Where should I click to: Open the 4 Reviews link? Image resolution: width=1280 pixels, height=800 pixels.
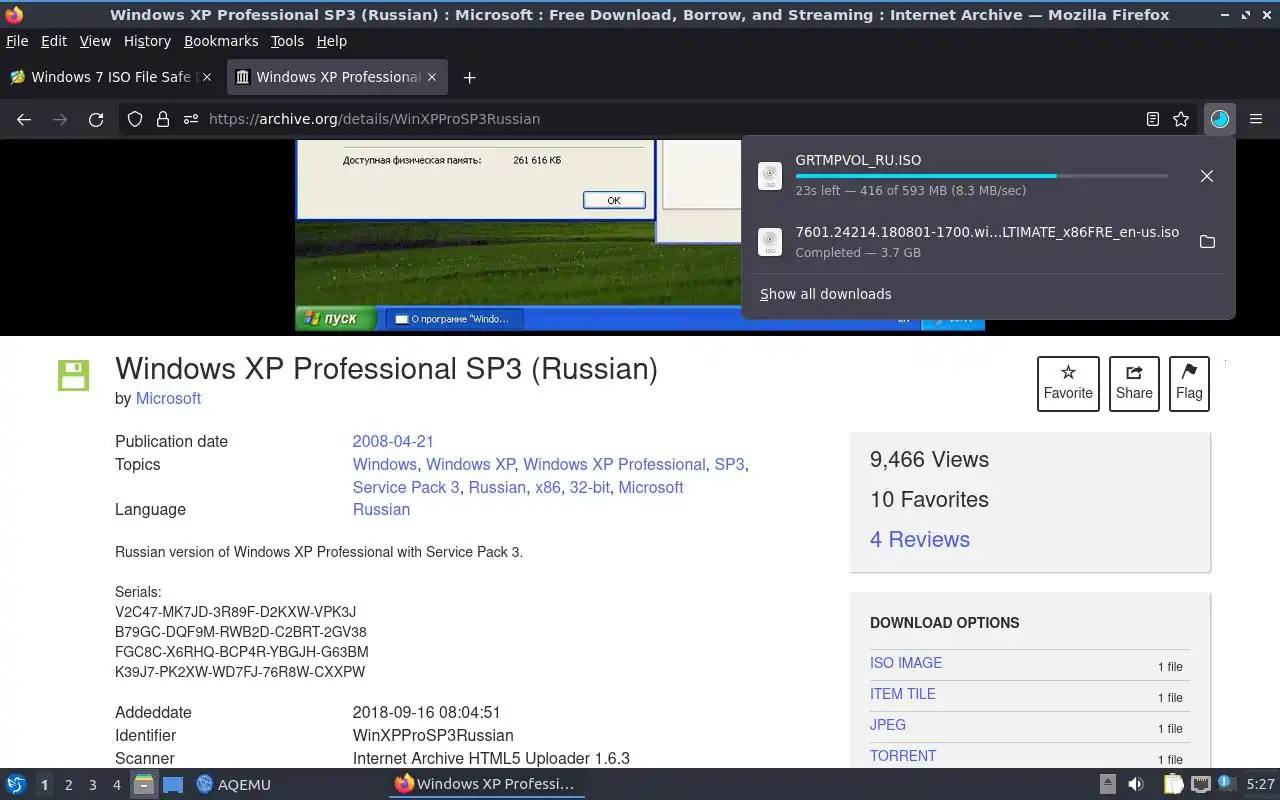pyautogui.click(x=920, y=539)
